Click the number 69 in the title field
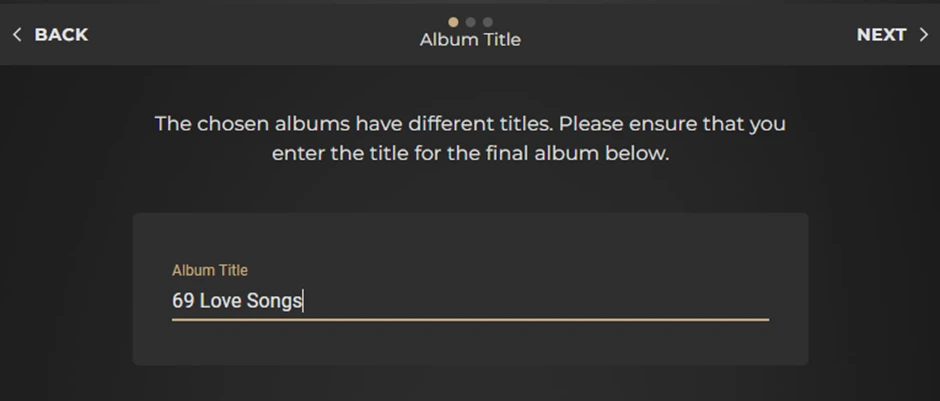The image size is (940, 401). [182, 300]
